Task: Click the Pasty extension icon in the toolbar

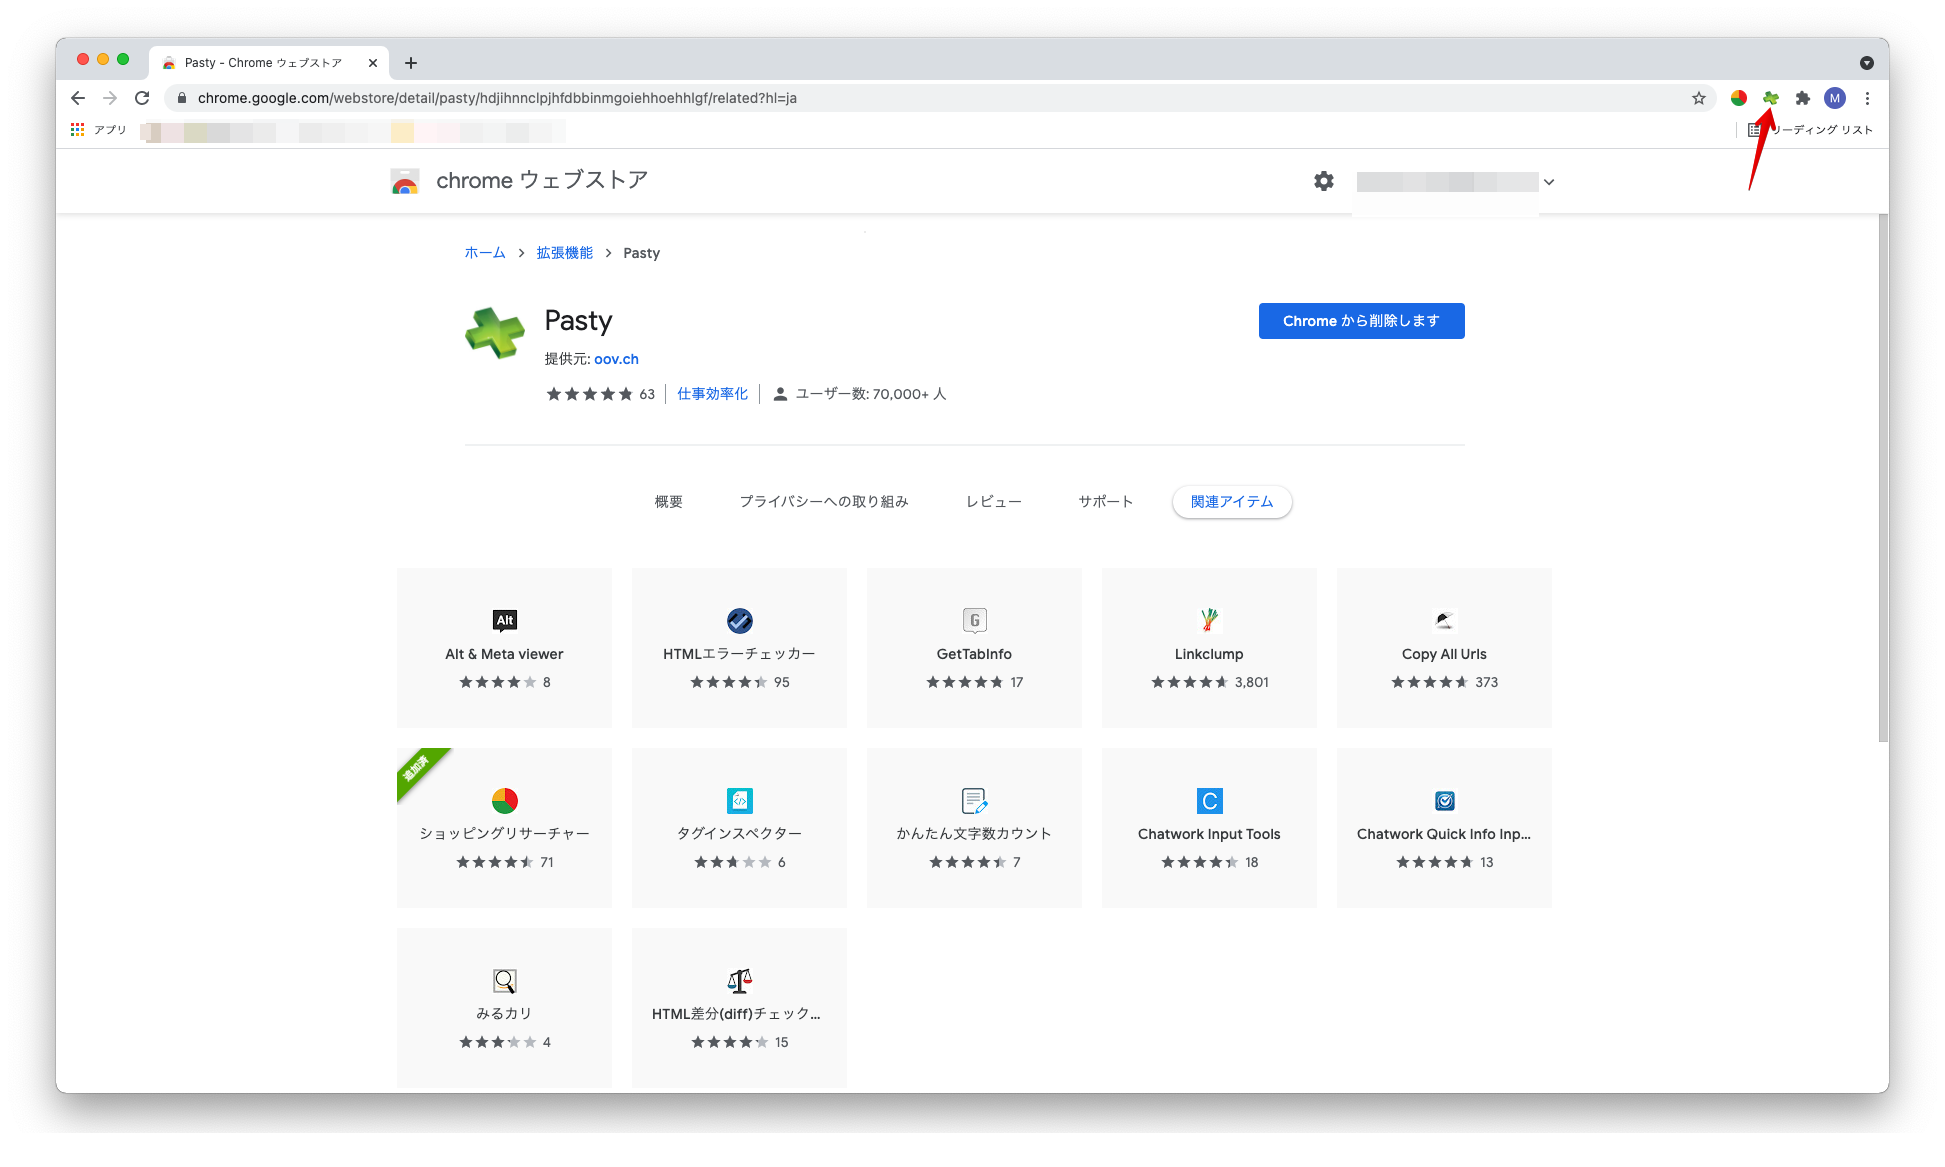Action: (x=1770, y=98)
